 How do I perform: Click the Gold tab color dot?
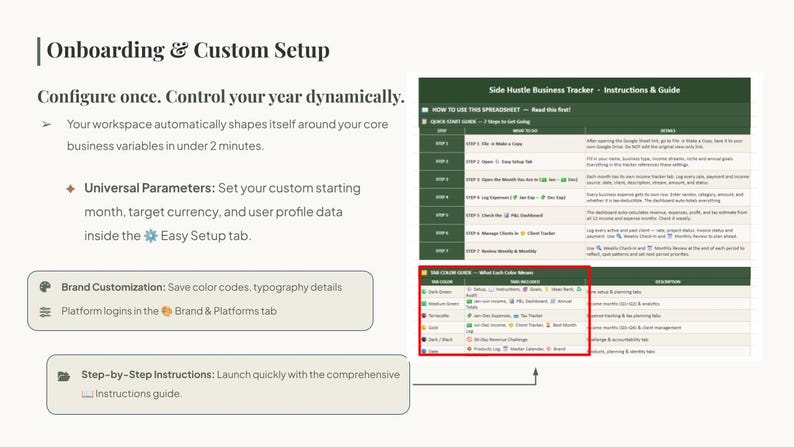tap(424, 328)
